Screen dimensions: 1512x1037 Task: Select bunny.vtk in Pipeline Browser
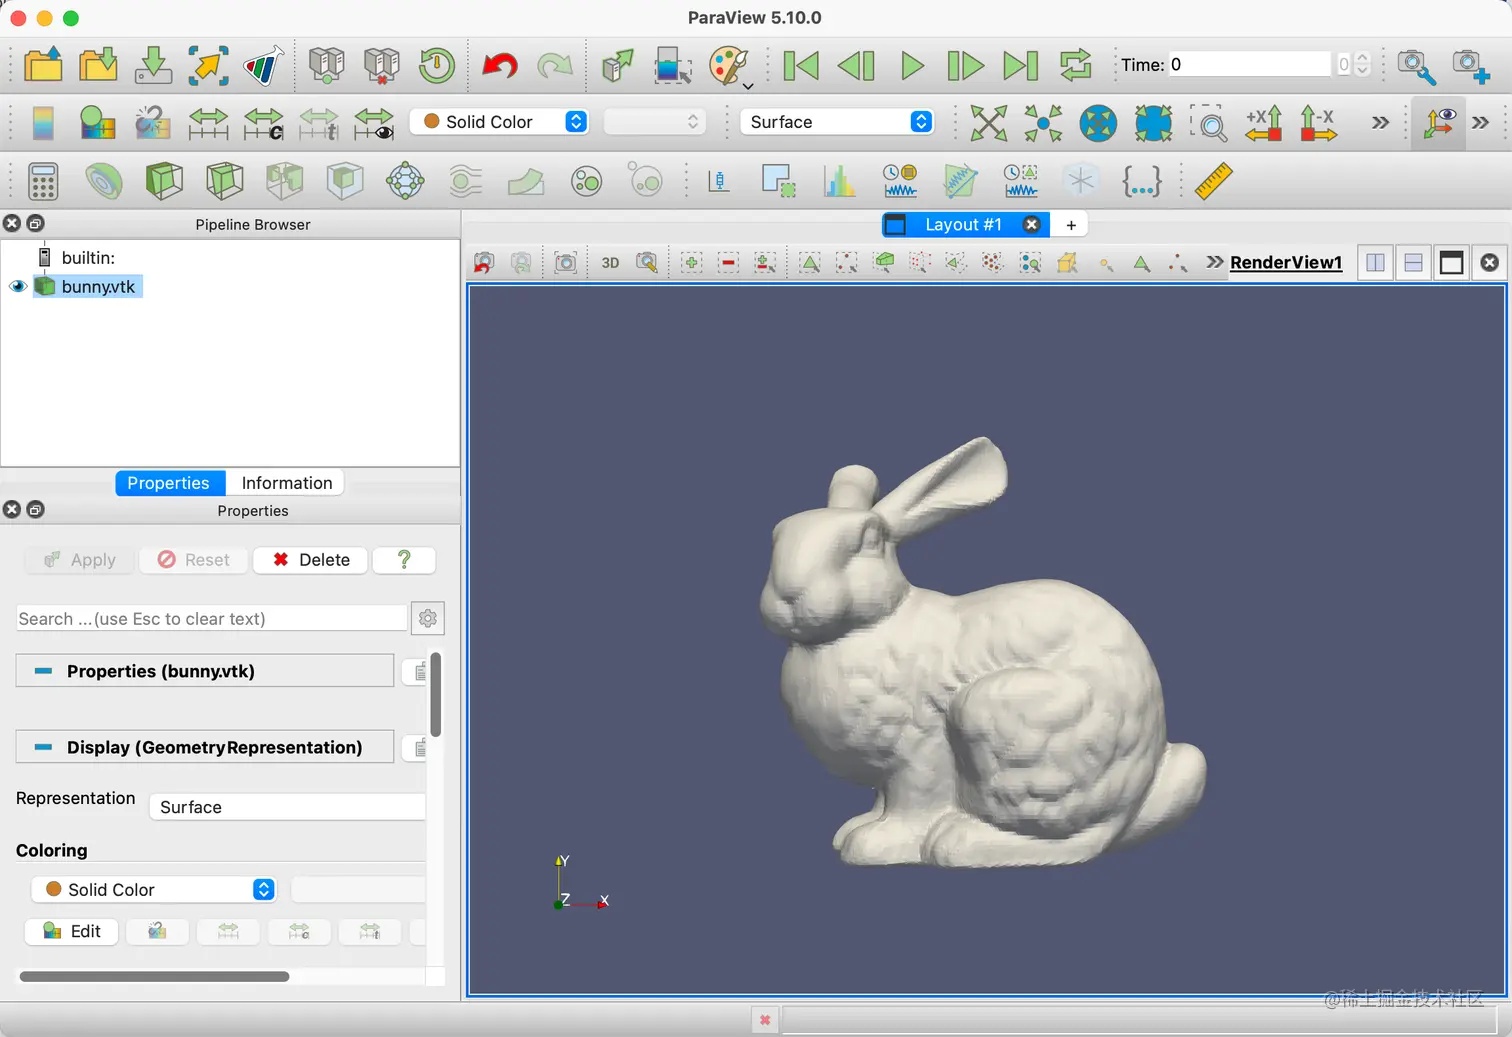pyautogui.click(x=98, y=287)
